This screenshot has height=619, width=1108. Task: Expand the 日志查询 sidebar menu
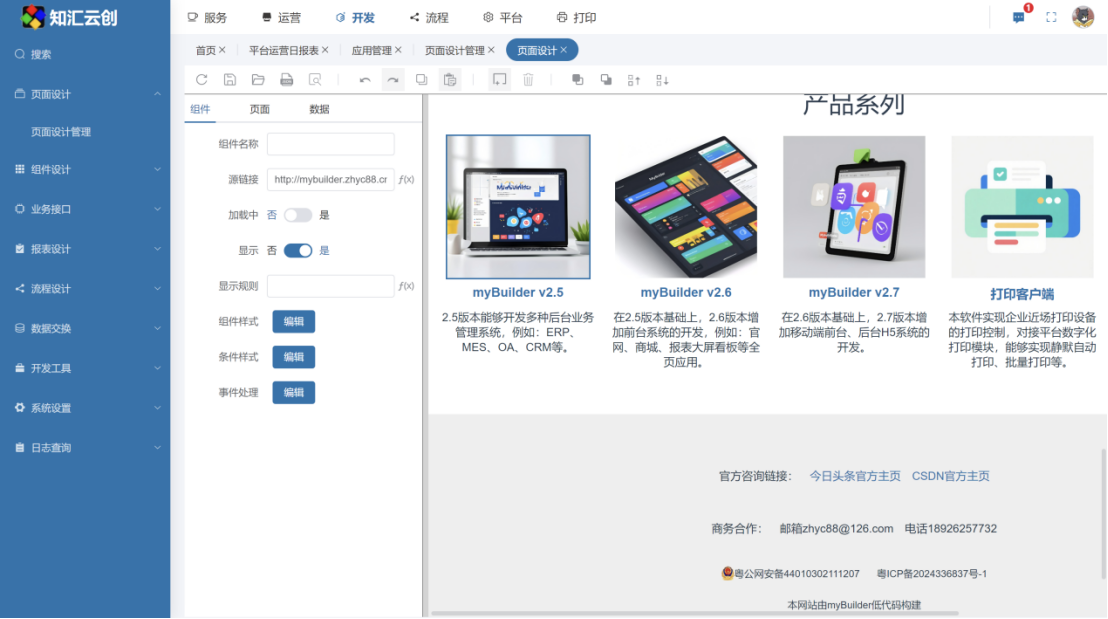click(85, 447)
